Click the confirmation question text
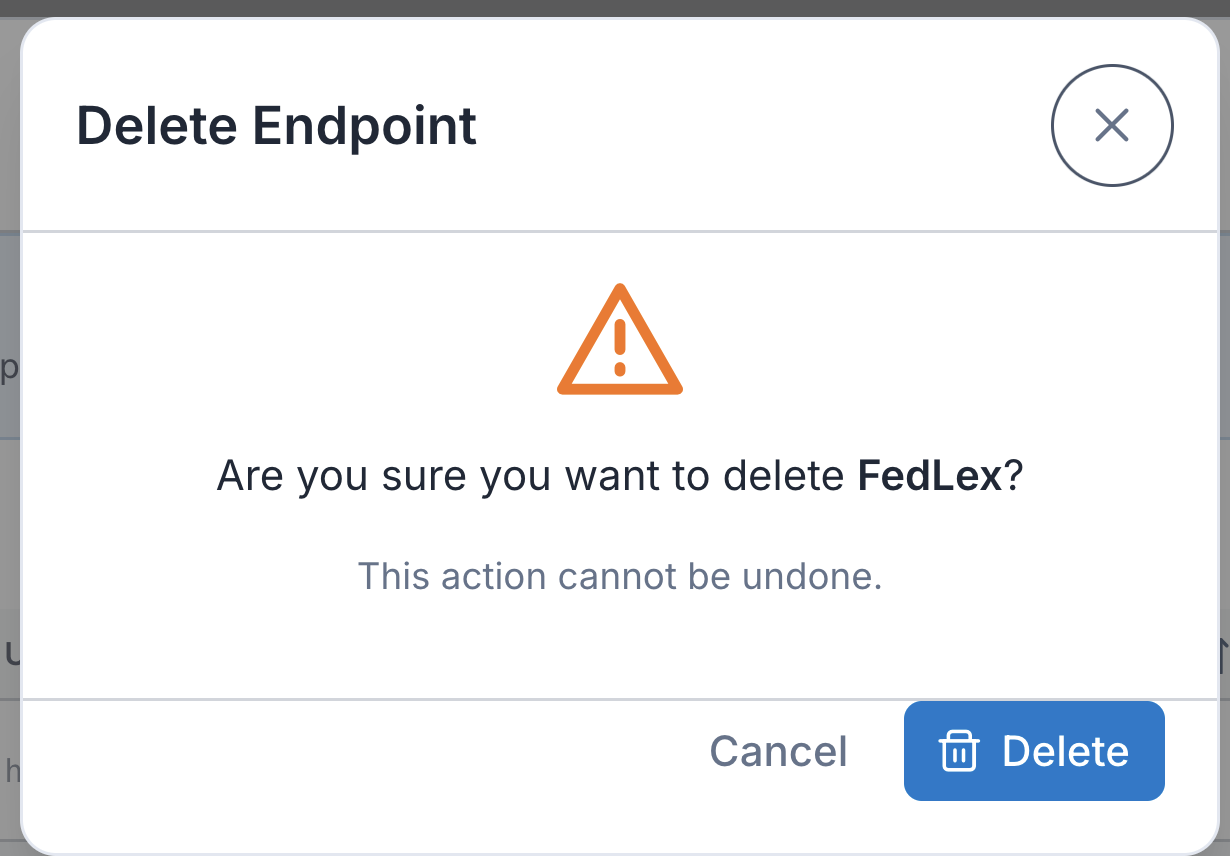Image resolution: width=1230 pixels, height=856 pixels. click(x=619, y=476)
